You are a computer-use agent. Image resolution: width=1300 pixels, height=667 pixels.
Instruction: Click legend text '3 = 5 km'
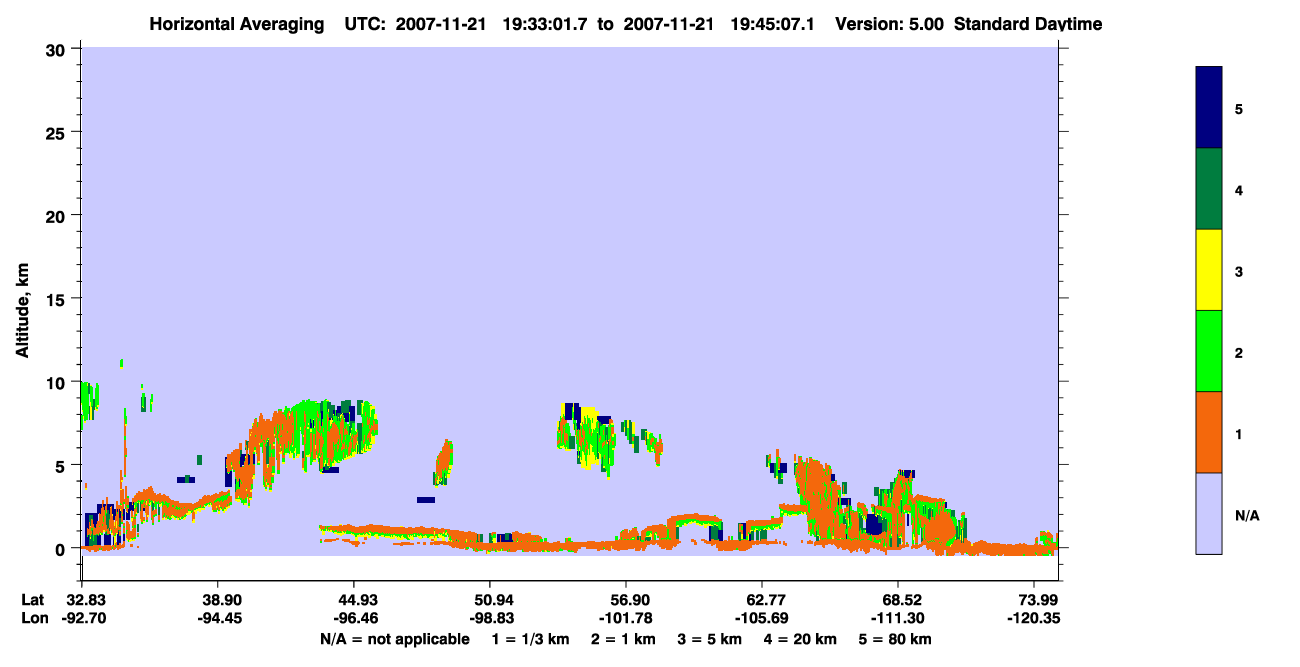coord(710,639)
